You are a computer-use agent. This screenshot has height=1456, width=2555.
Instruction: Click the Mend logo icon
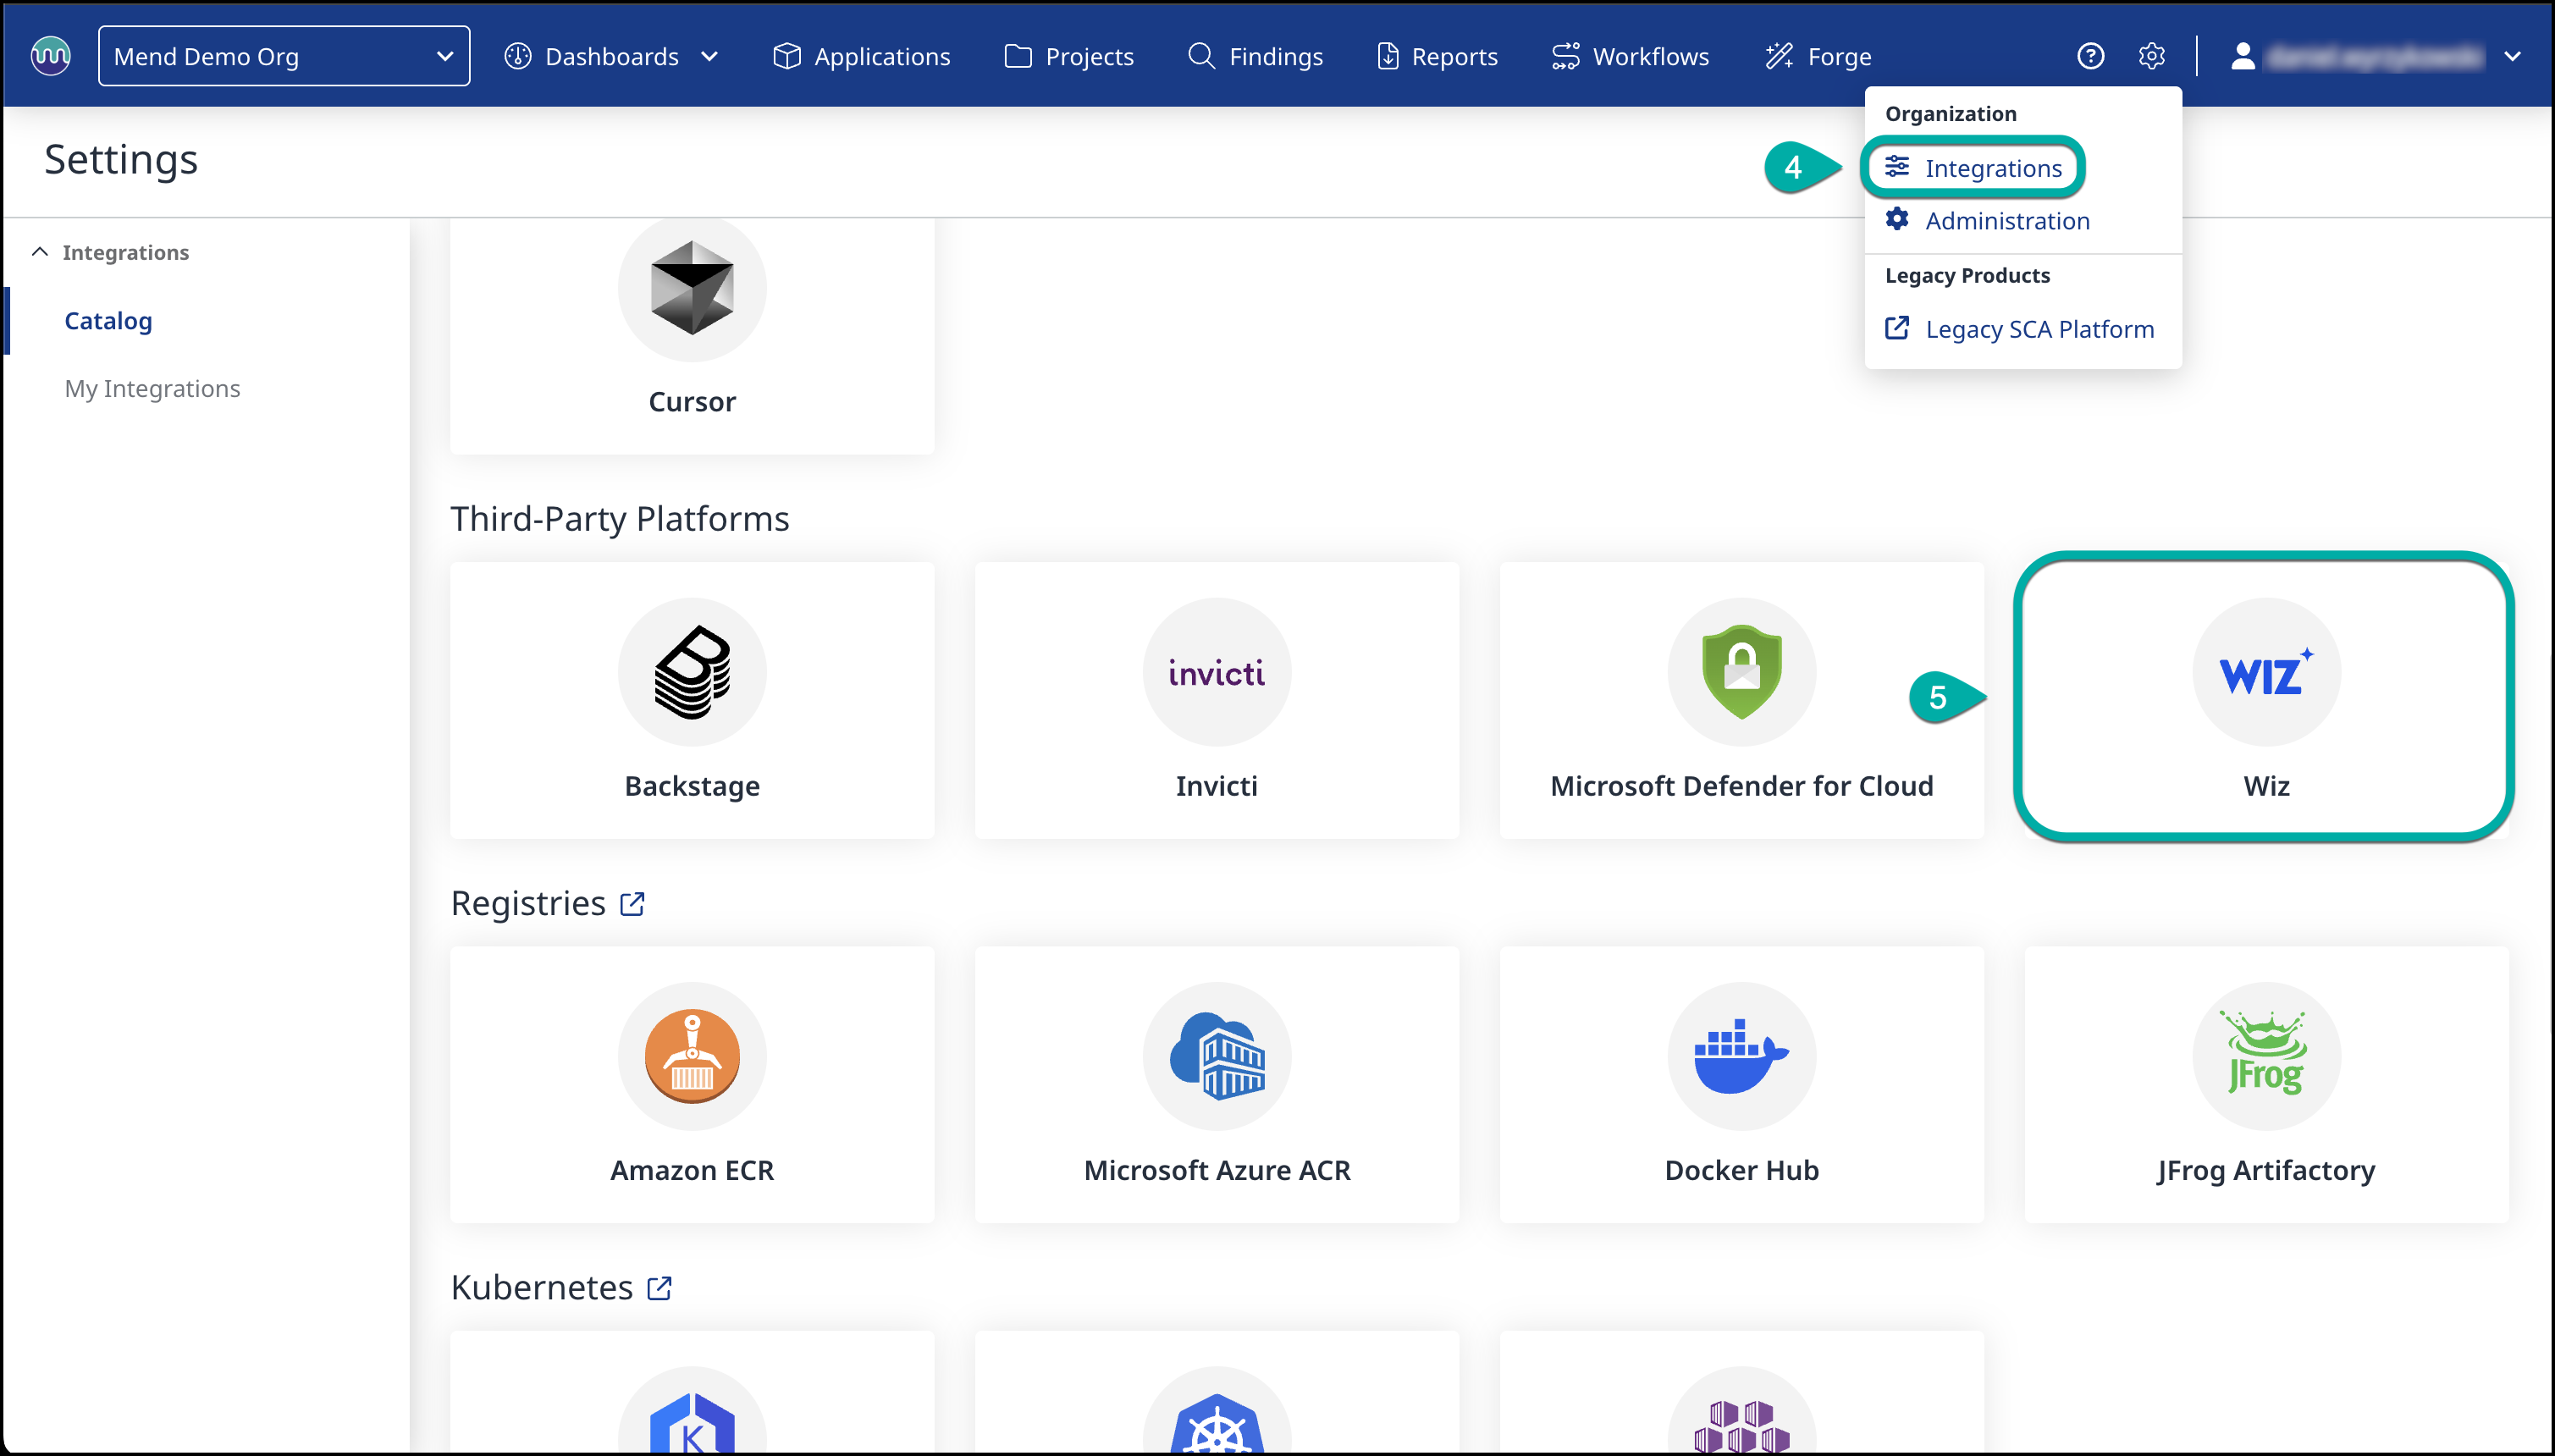point(51,56)
